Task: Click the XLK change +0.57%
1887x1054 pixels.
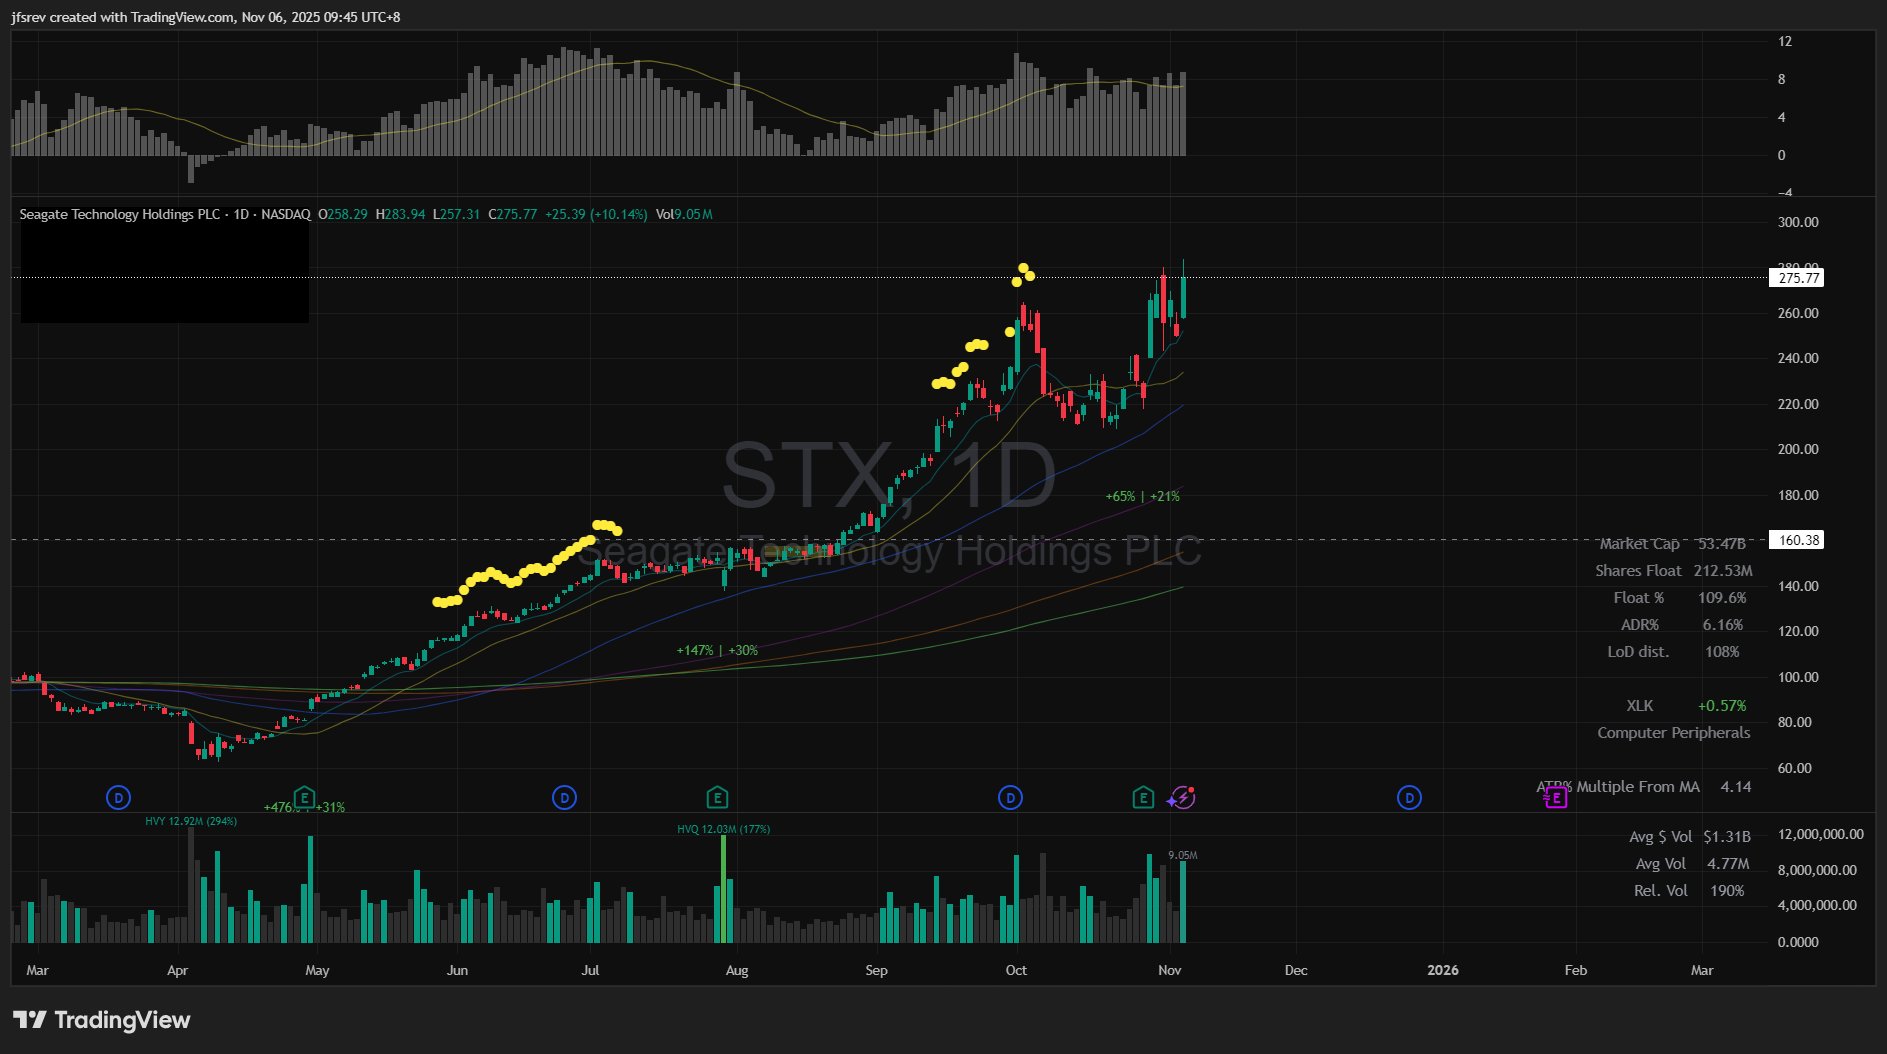Action: tap(1722, 706)
